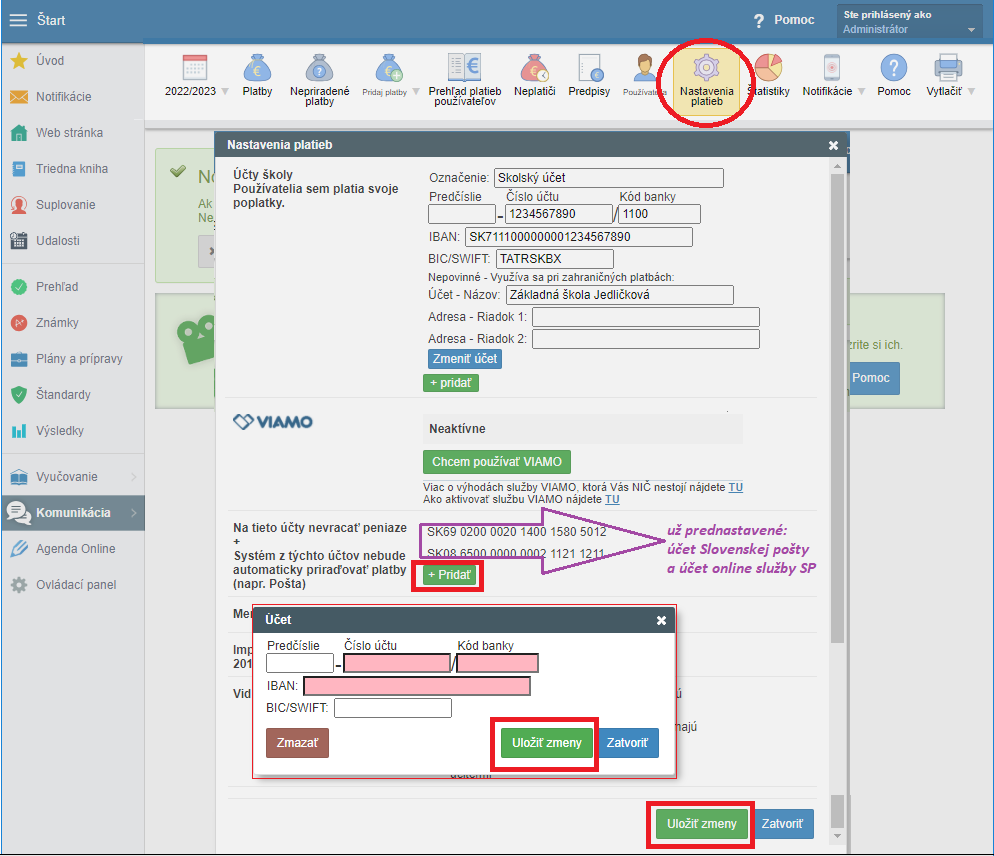Open Suplovanie sidebar icon
This screenshot has width=994, height=856.
point(19,205)
